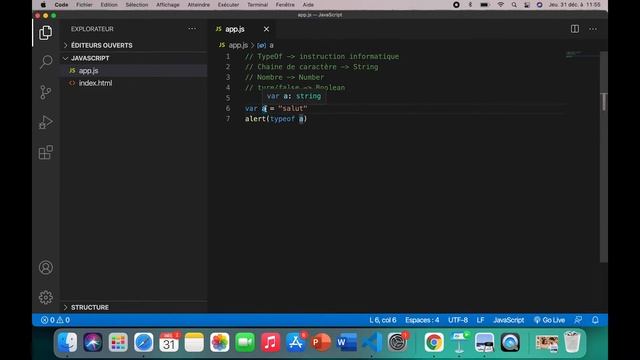Open the Music app from the Dock
The image size is (640, 360).
tap(270, 342)
